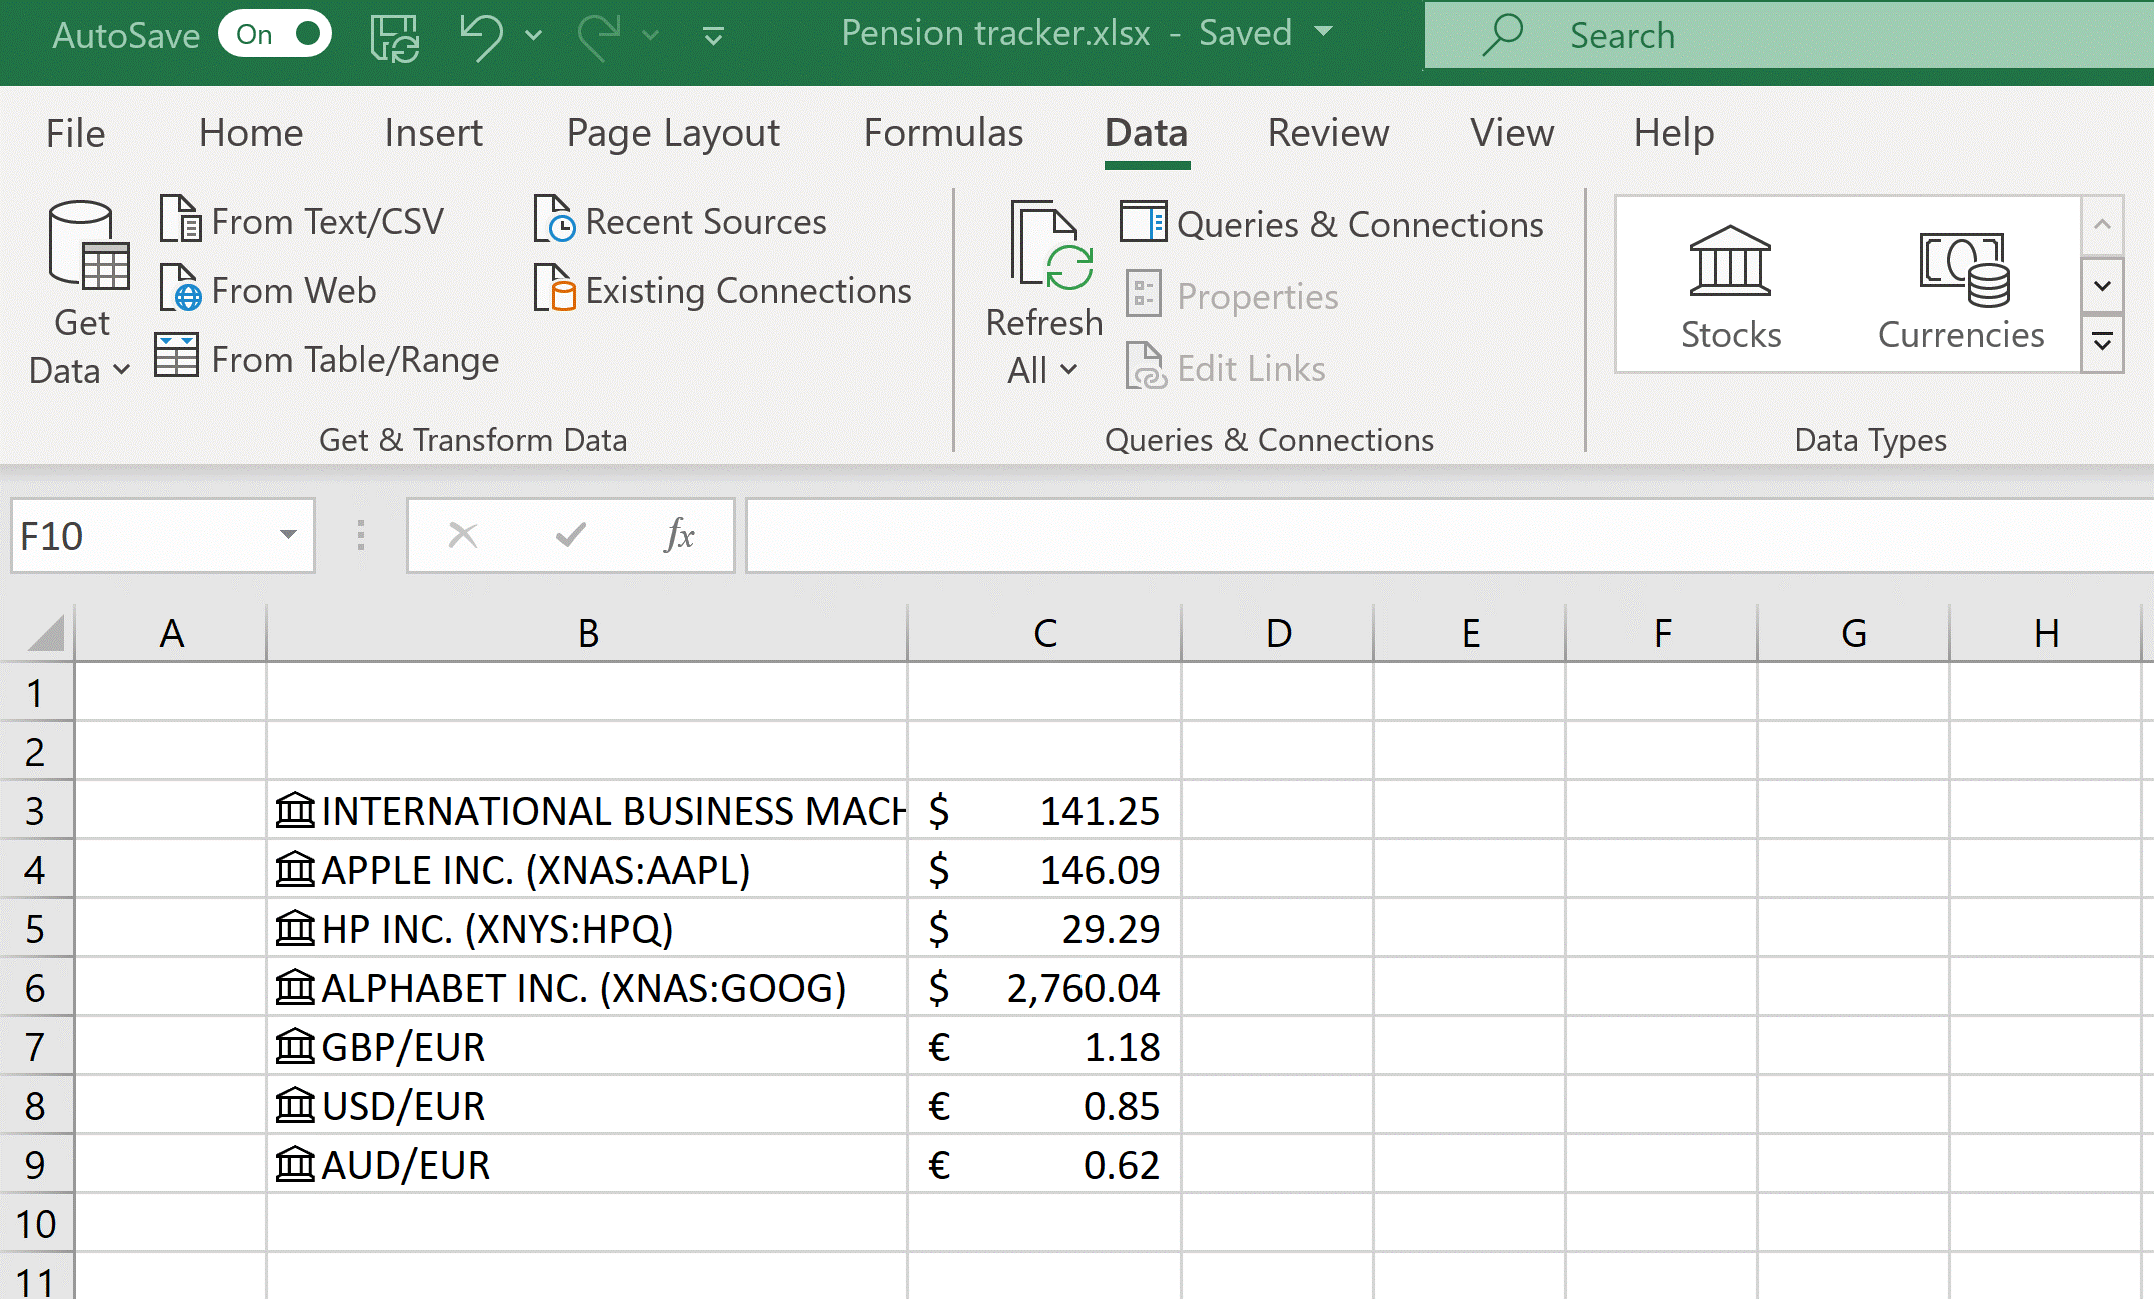Select the Data ribbon tab
The image size is (2154, 1299).
(1147, 133)
